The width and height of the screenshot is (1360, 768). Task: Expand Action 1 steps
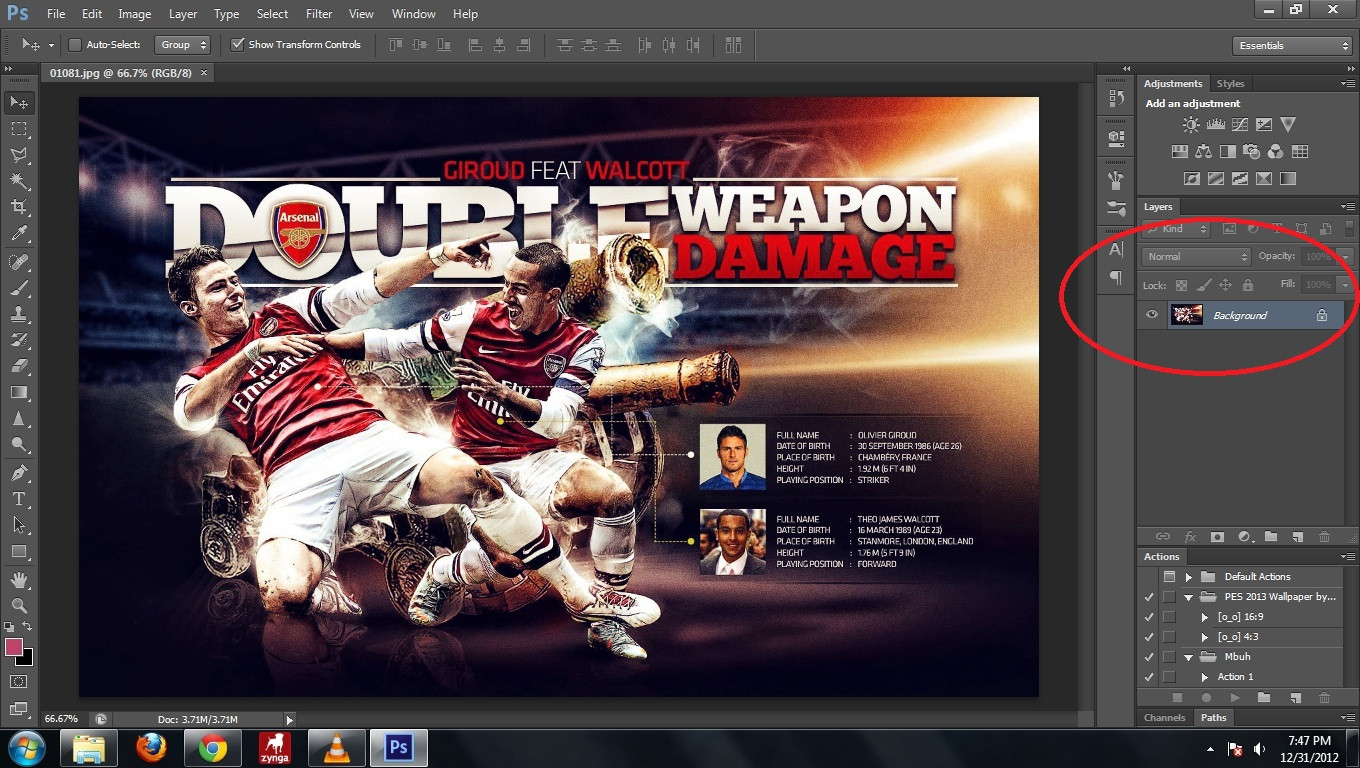click(x=1205, y=677)
